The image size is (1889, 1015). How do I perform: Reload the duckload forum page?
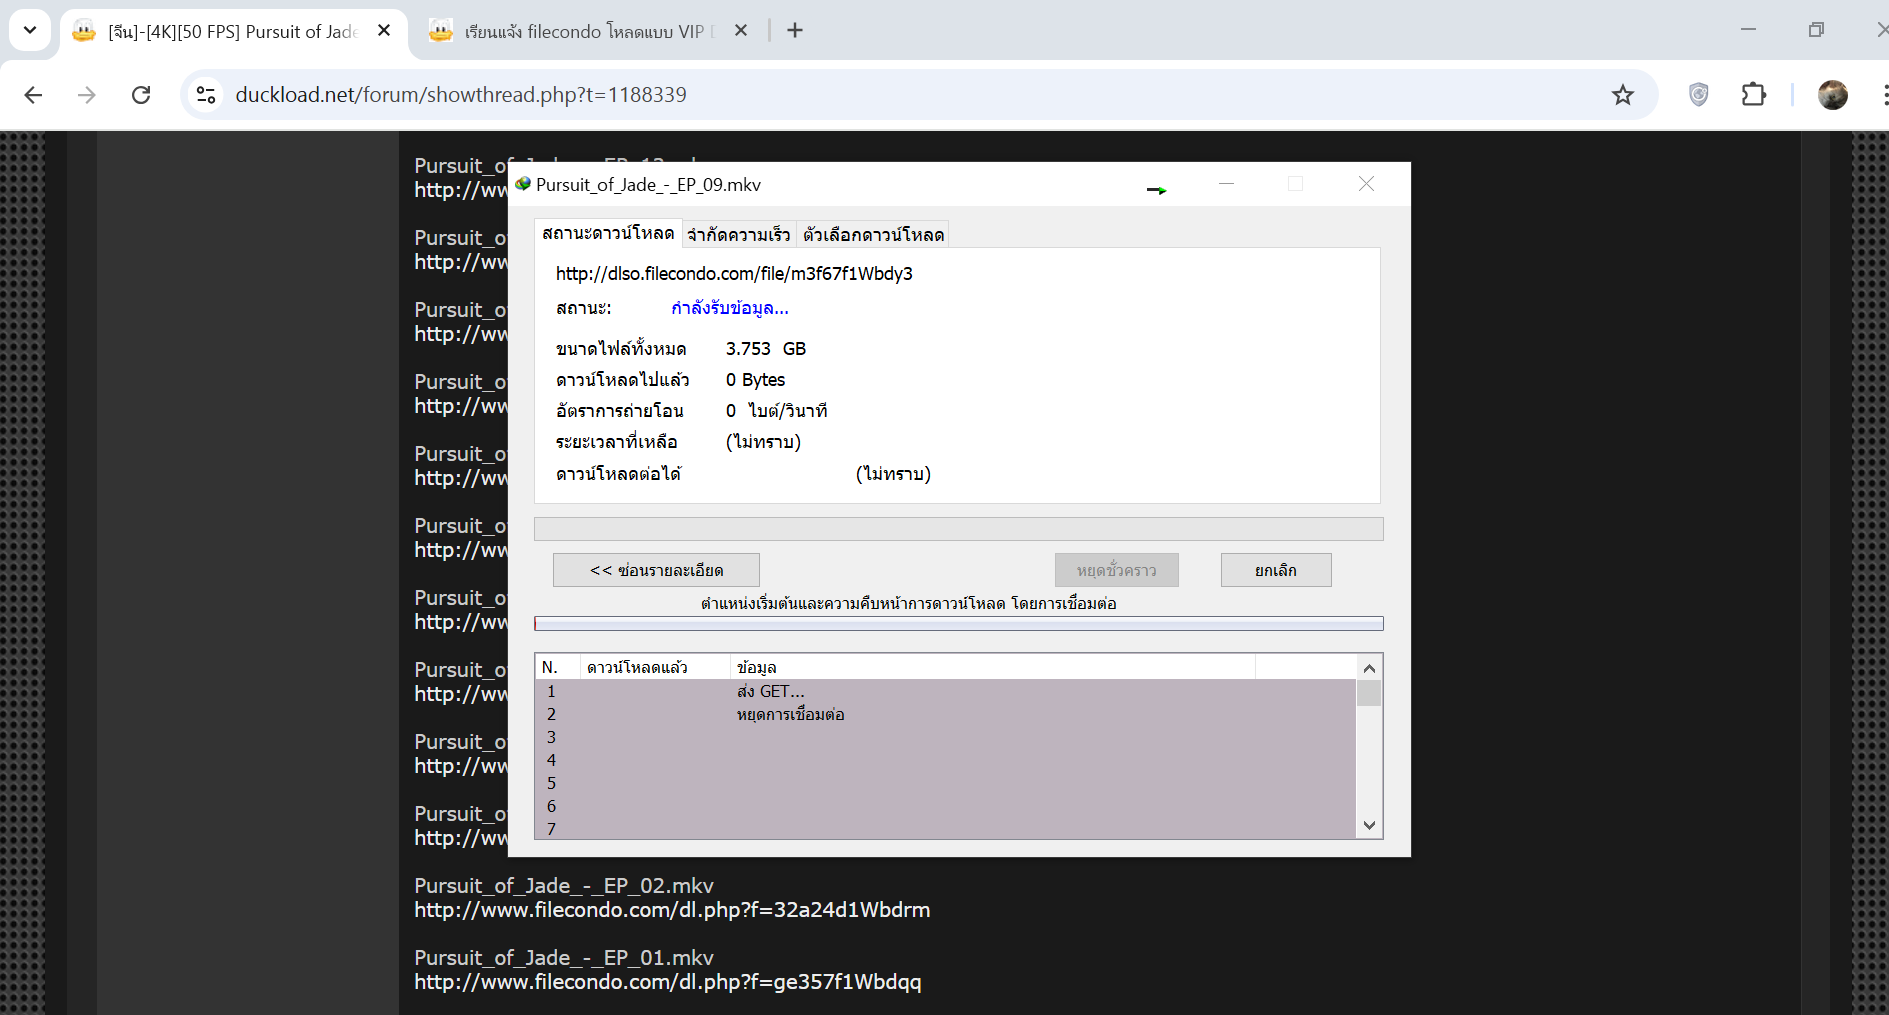coord(141,95)
